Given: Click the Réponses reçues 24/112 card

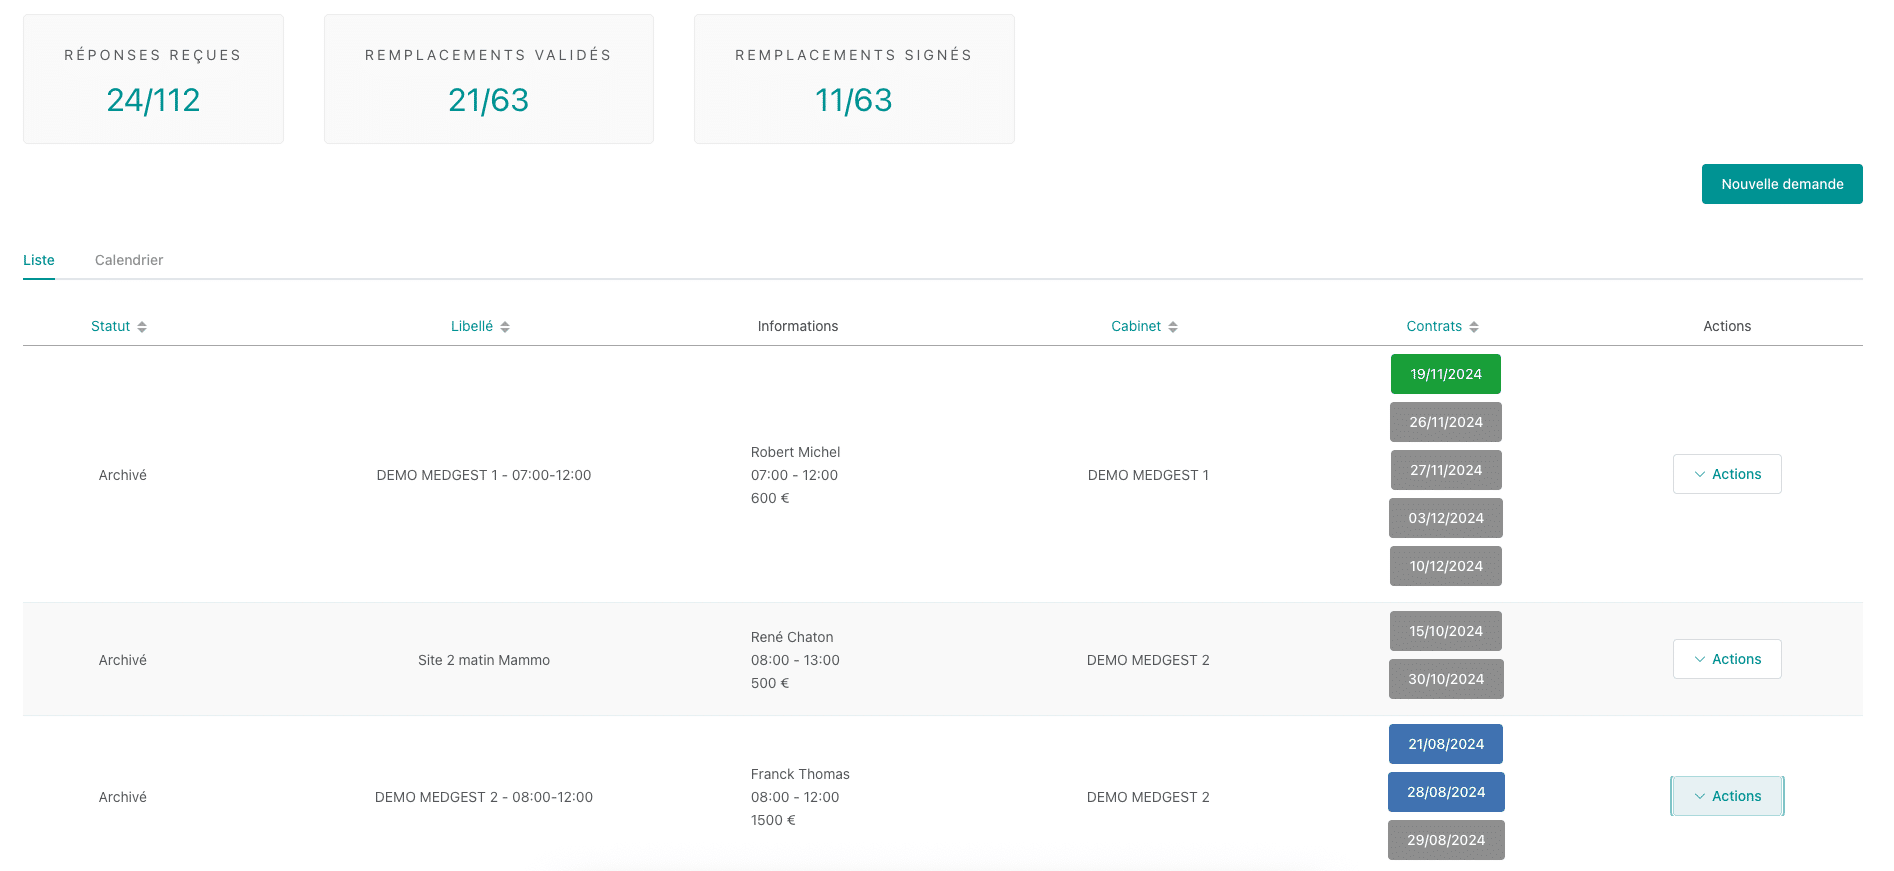Looking at the screenshot, I should 153,79.
